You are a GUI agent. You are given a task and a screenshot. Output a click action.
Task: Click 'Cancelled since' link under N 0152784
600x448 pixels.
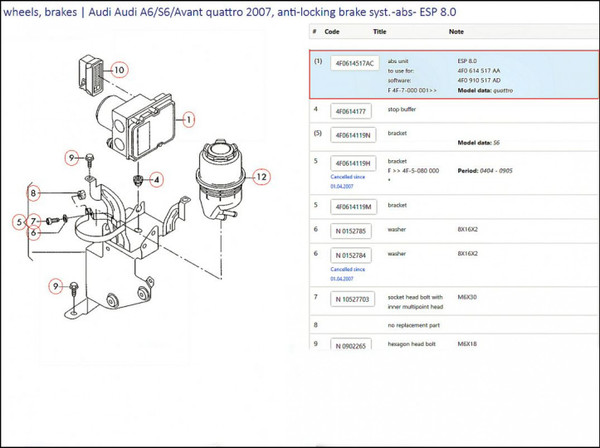(x=347, y=274)
